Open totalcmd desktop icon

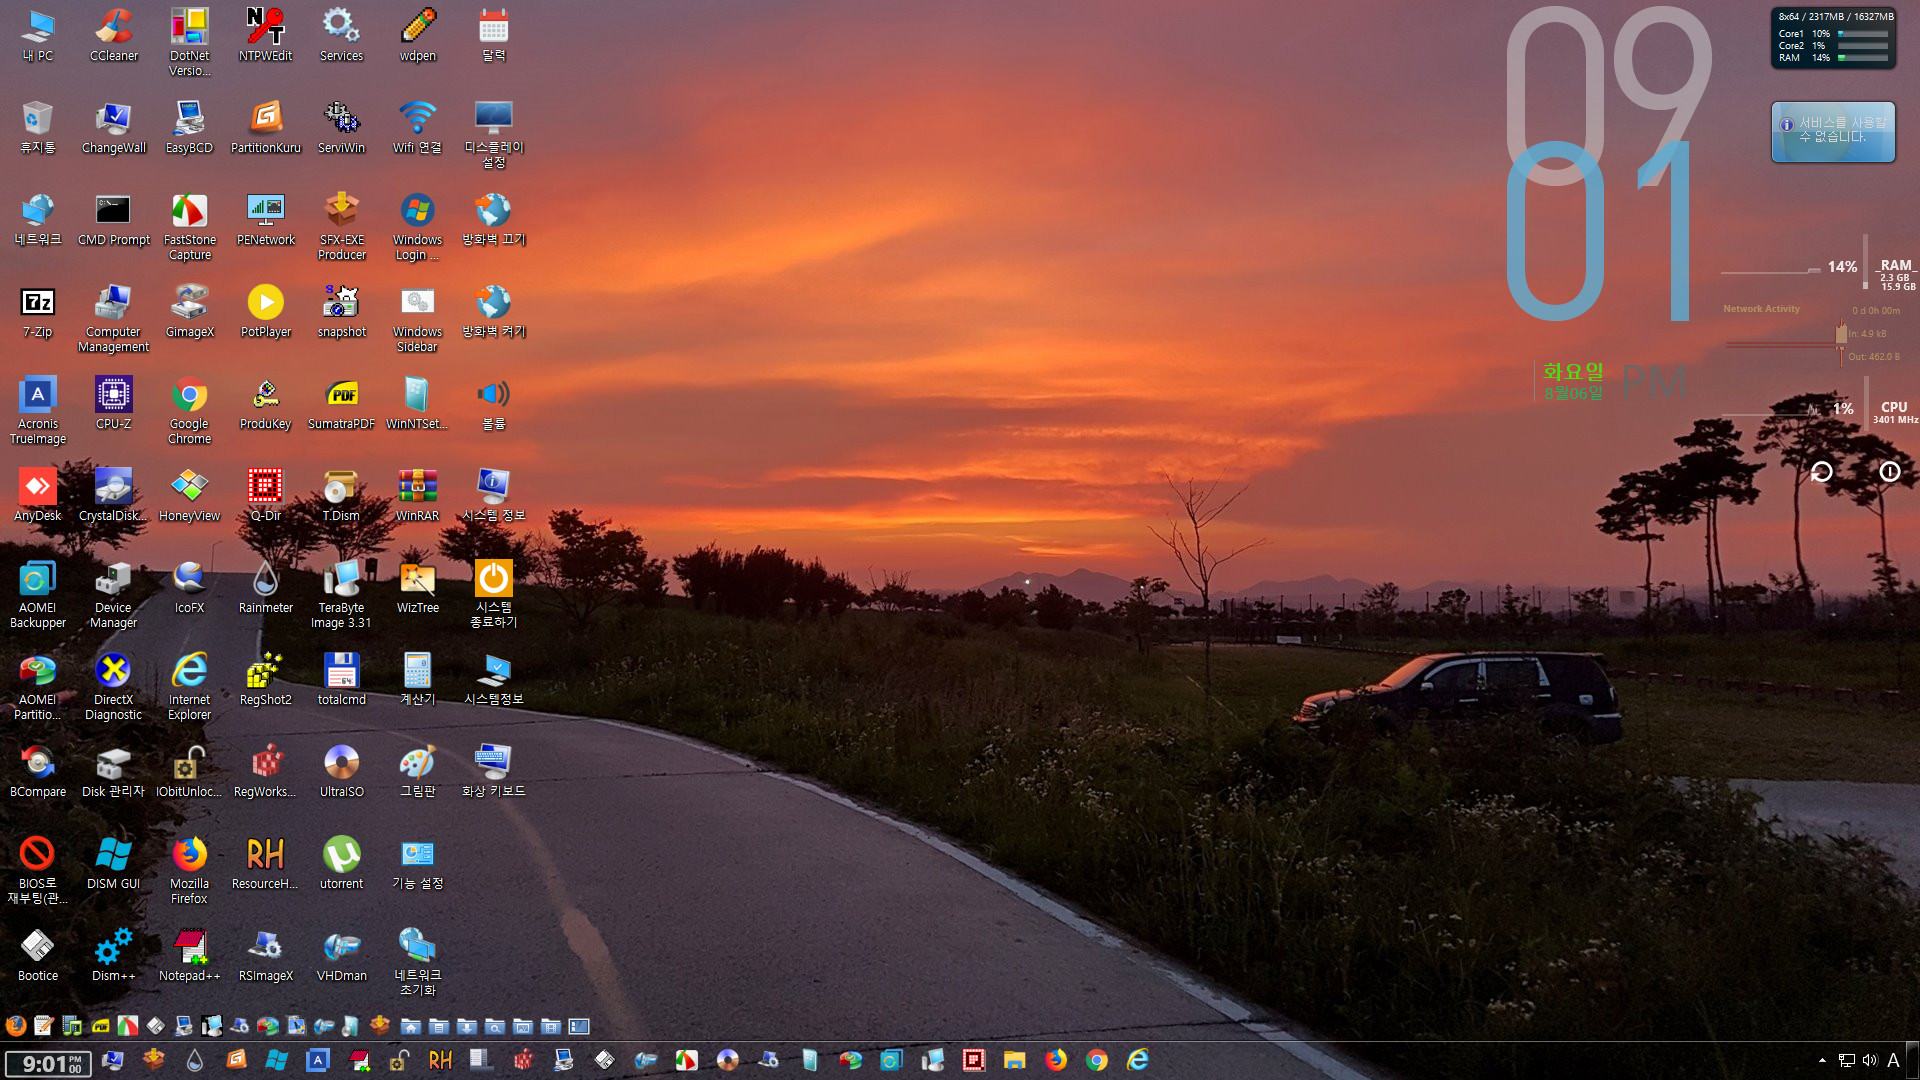341,680
